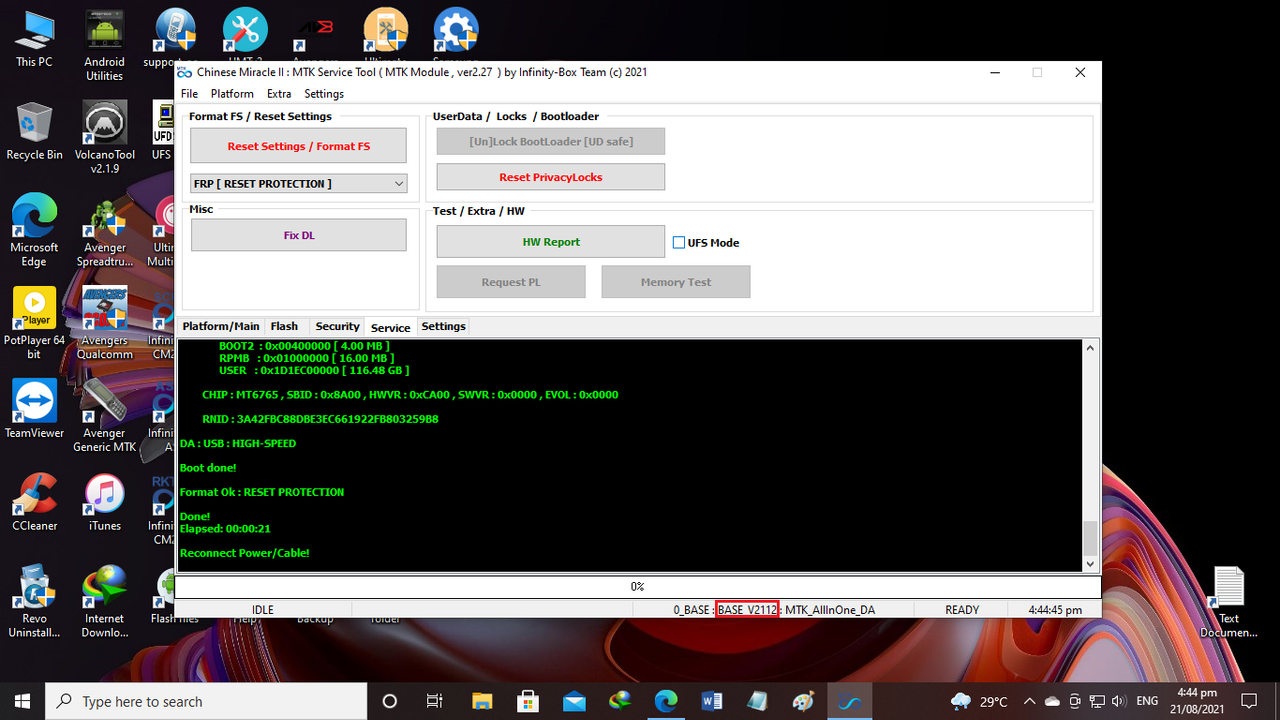Image resolution: width=1280 pixels, height=720 pixels.
Task: Click Reset PrivacyLocks button
Action: pyautogui.click(x=550, y=177)
